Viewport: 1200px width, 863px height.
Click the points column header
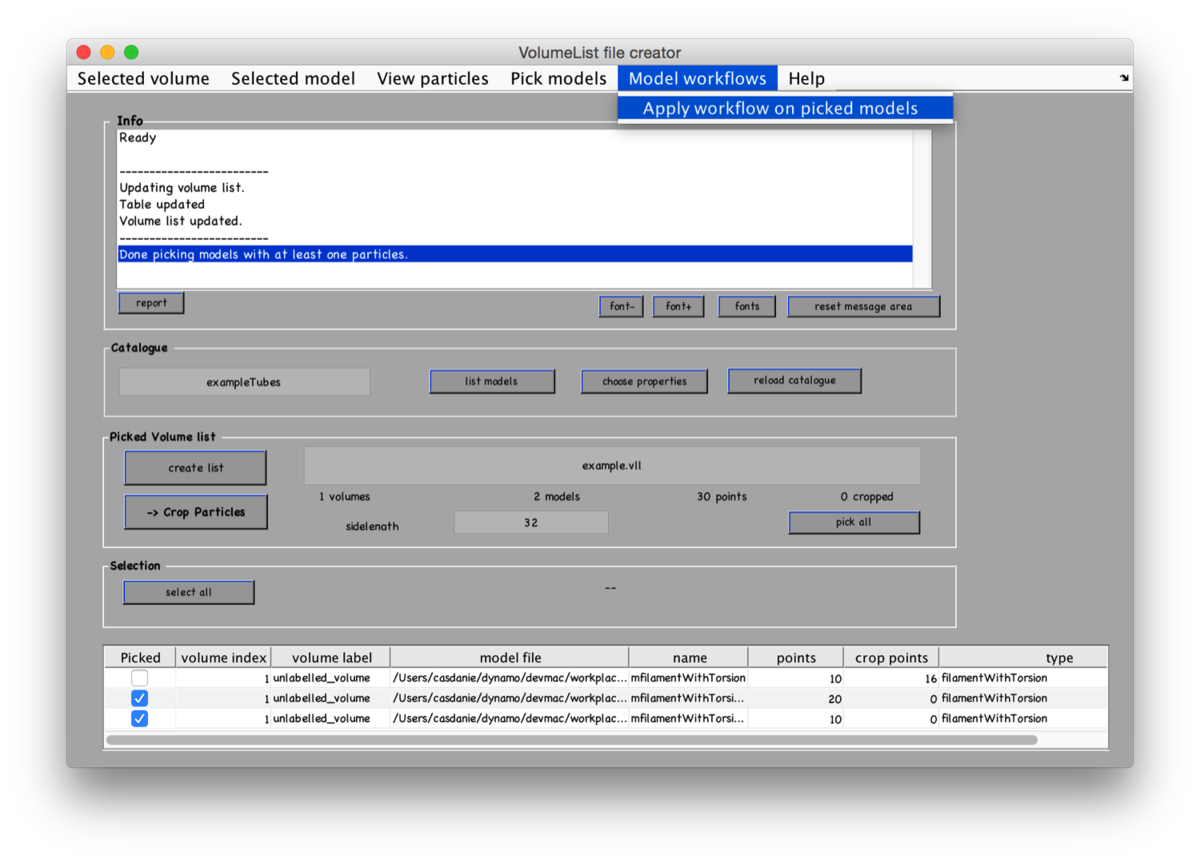coord(796,657)
